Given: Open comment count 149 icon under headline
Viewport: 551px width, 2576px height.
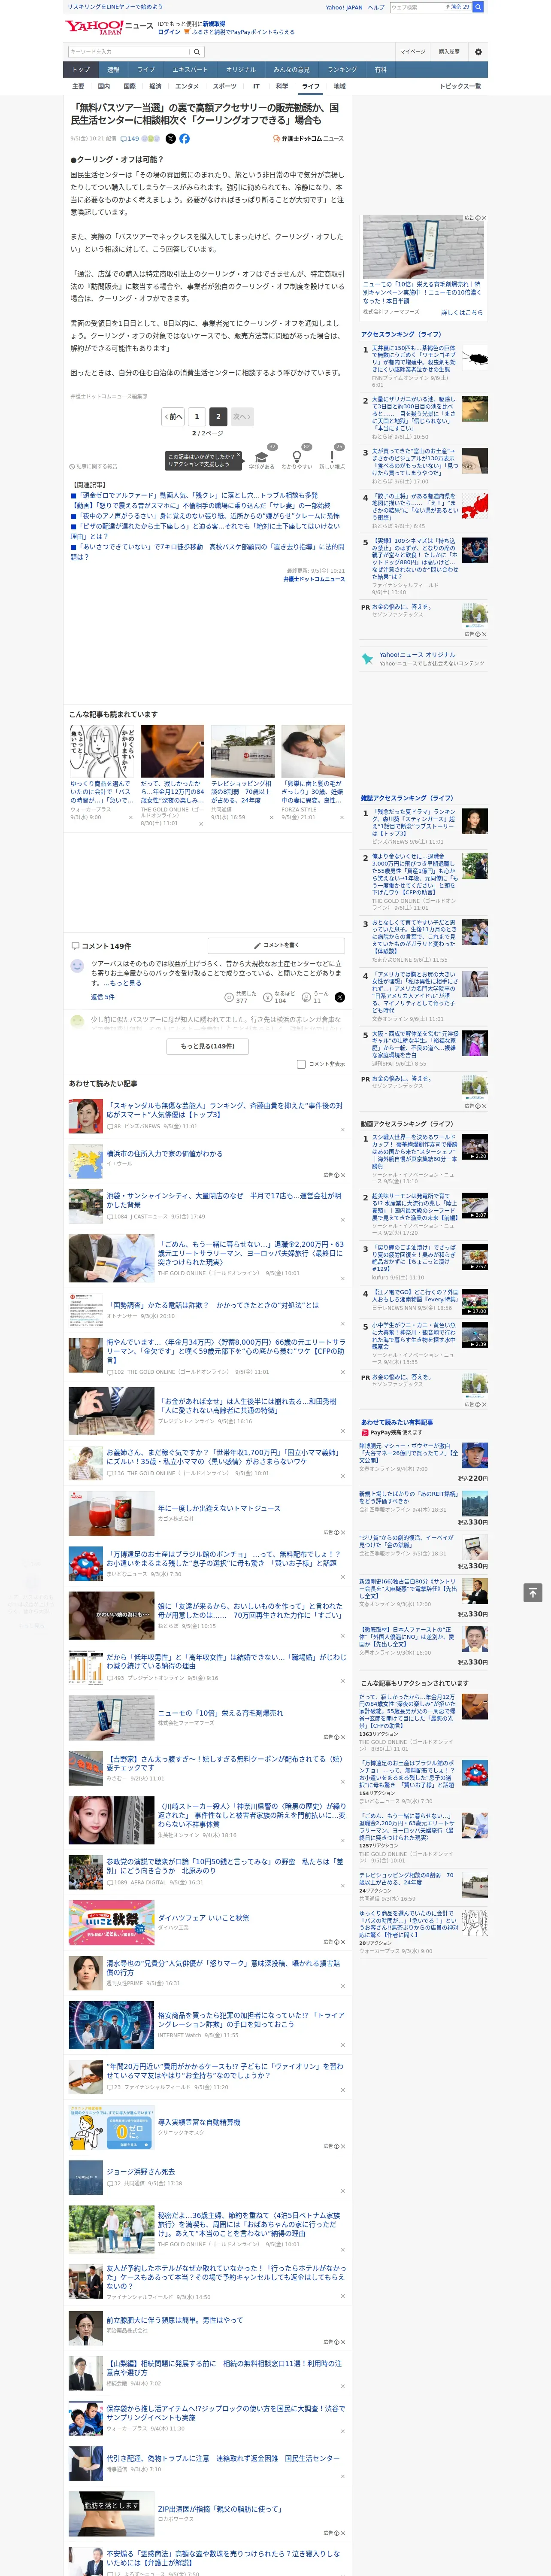Looking at the screenshot, I should (x=131, y=139).
